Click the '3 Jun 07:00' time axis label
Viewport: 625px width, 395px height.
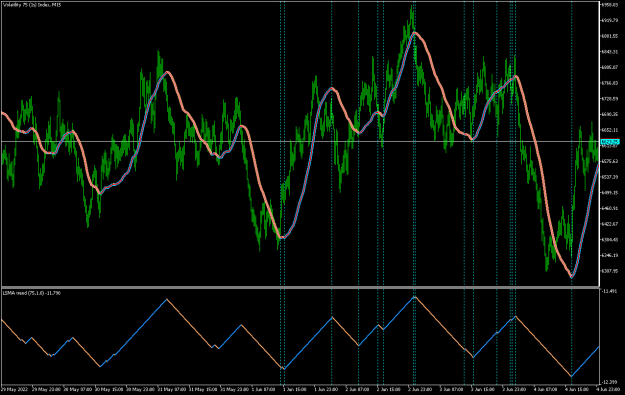(451, 389)
